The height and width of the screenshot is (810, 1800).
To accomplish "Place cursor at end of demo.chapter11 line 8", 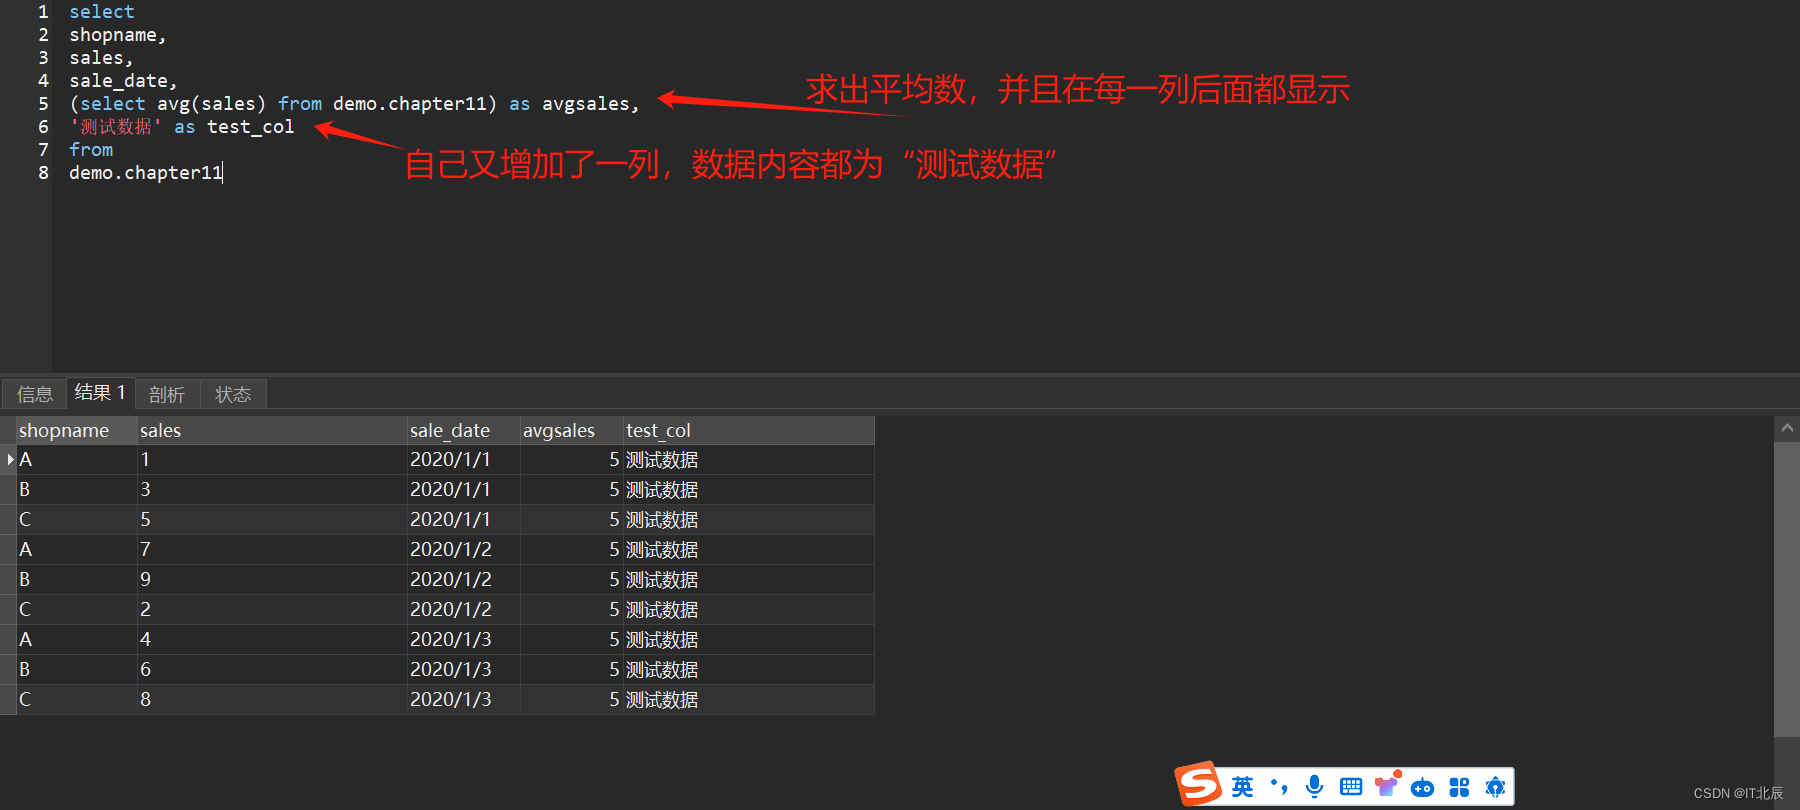I will (x=223, y=173).
